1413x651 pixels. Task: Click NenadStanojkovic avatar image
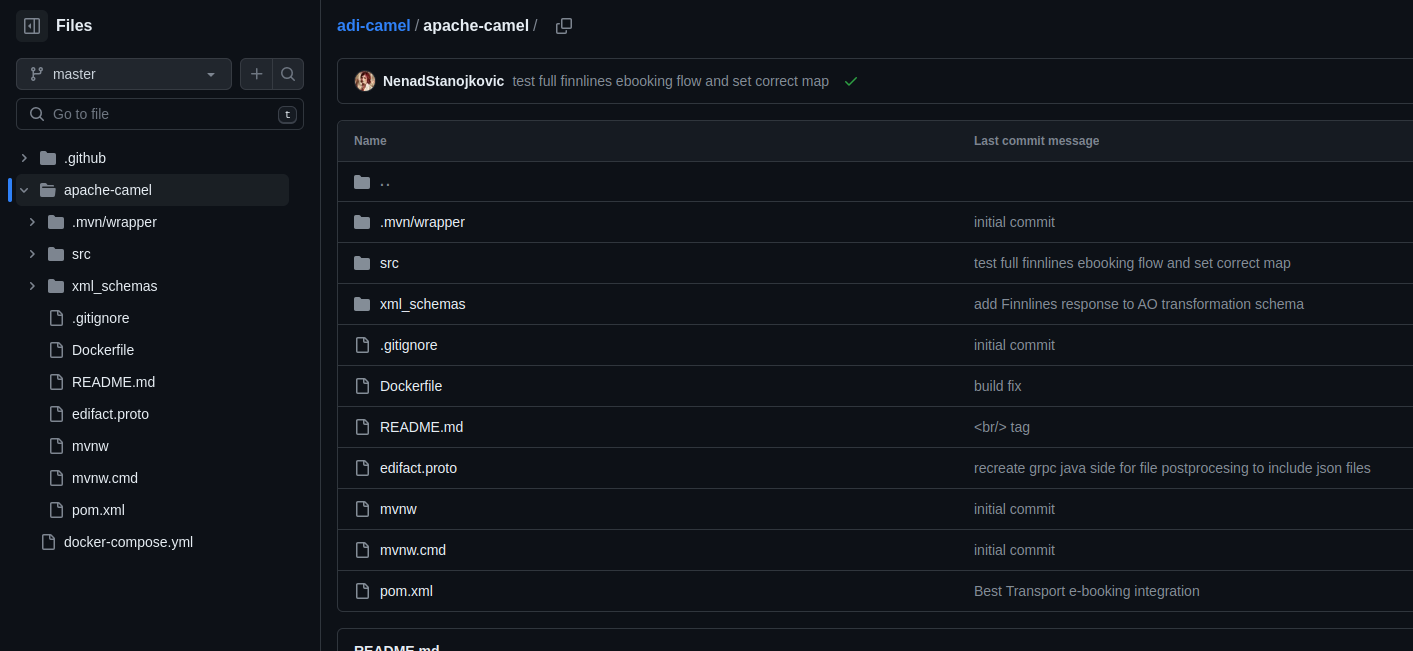click(x=365, y=81)
